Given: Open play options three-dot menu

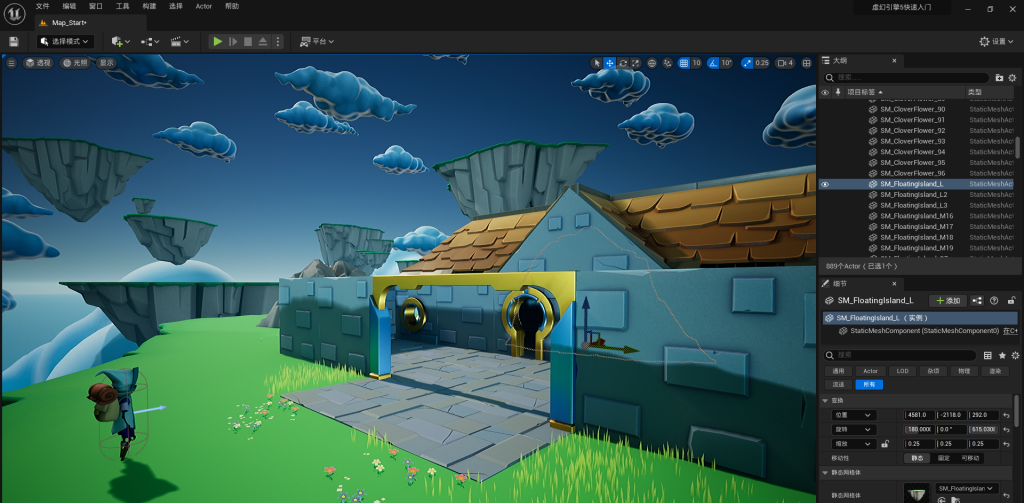Looking at the screenshot, I should pos(278,41).
